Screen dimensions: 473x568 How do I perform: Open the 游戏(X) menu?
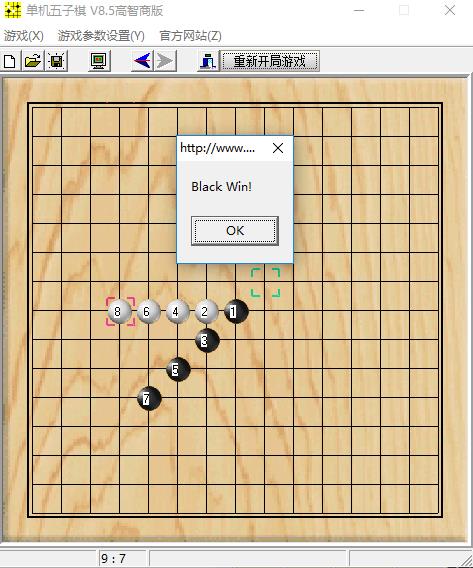click(x=24, y=36)
